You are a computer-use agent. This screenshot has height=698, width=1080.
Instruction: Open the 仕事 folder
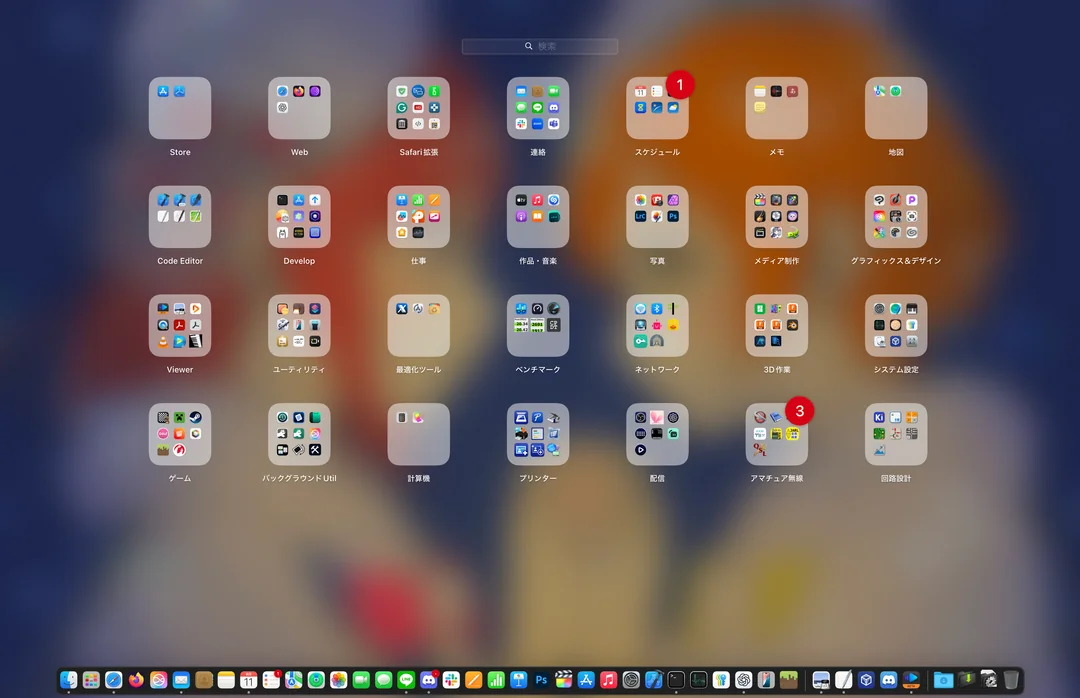419,216
